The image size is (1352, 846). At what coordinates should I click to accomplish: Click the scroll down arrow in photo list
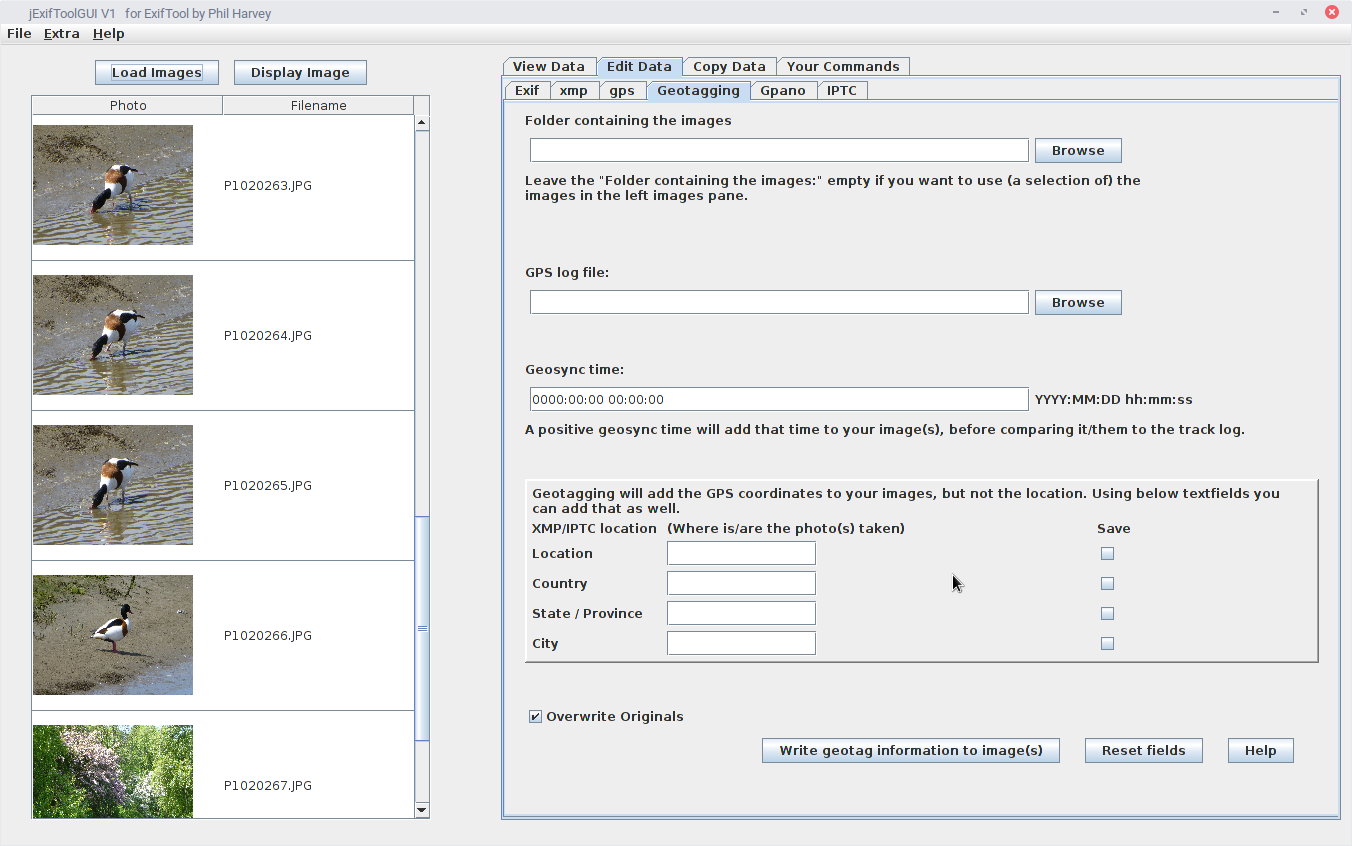pyautogui.click(x=421, y=810)
